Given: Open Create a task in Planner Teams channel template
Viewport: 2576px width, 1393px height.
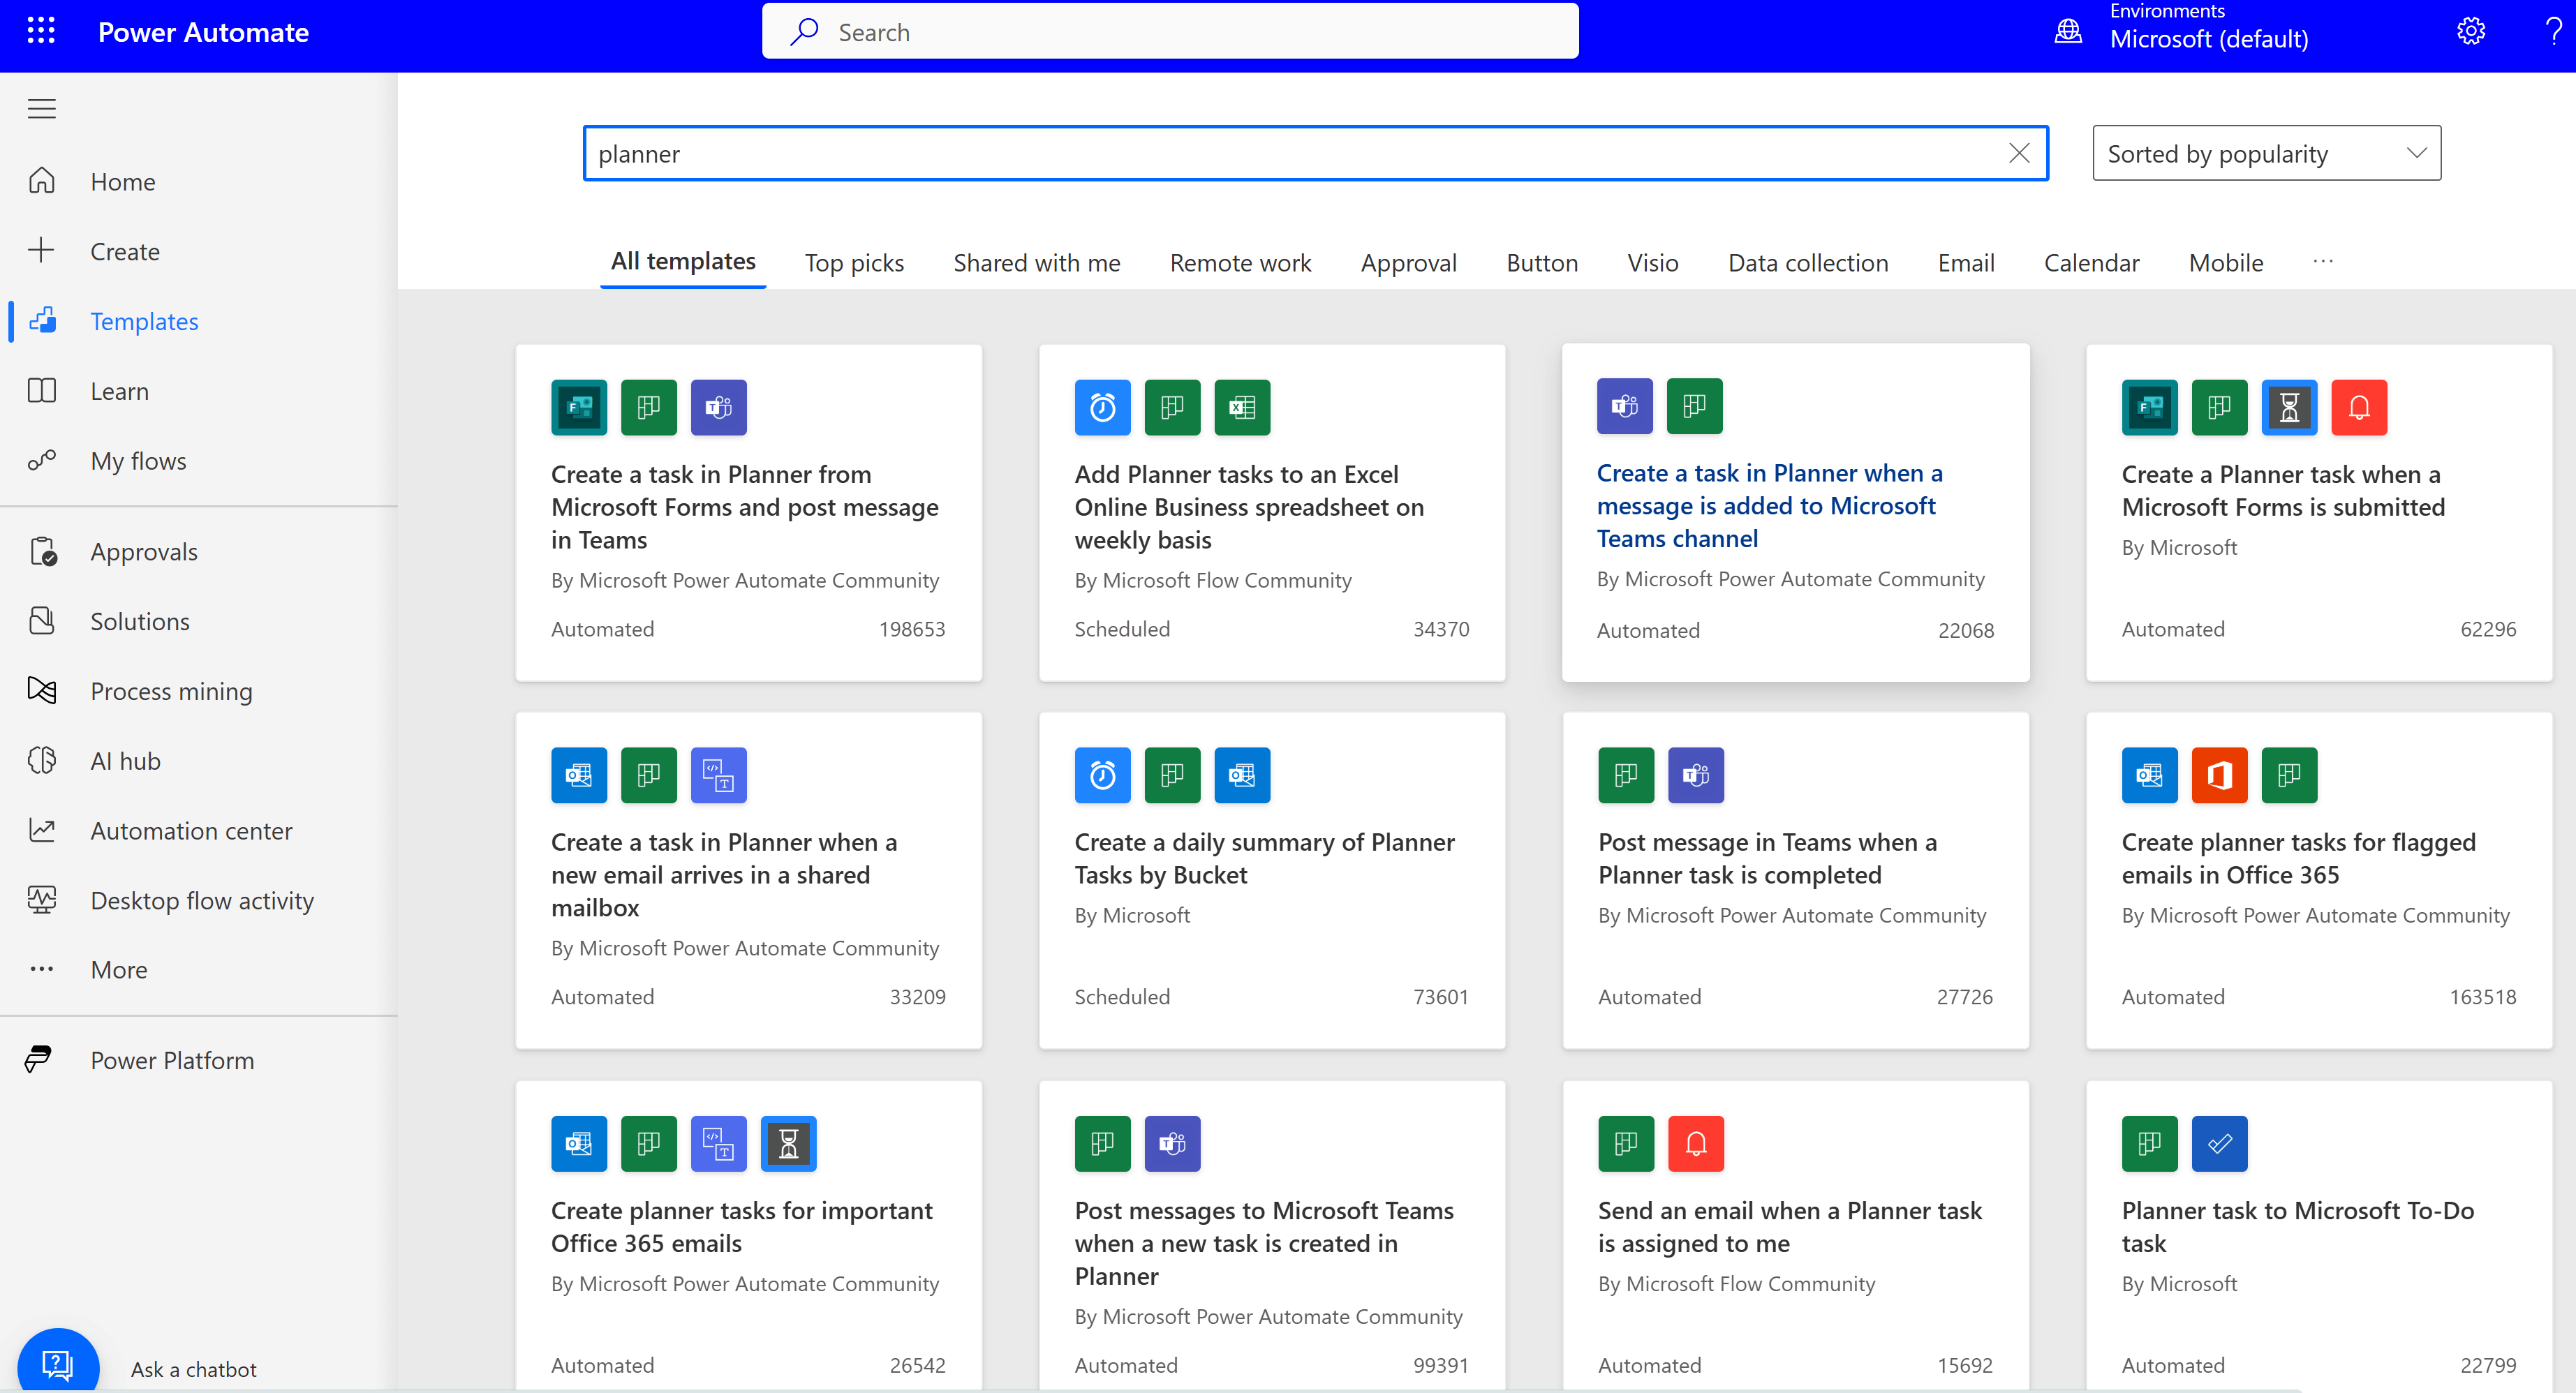Looking at the screenshot, I should tap(1769, 506).
